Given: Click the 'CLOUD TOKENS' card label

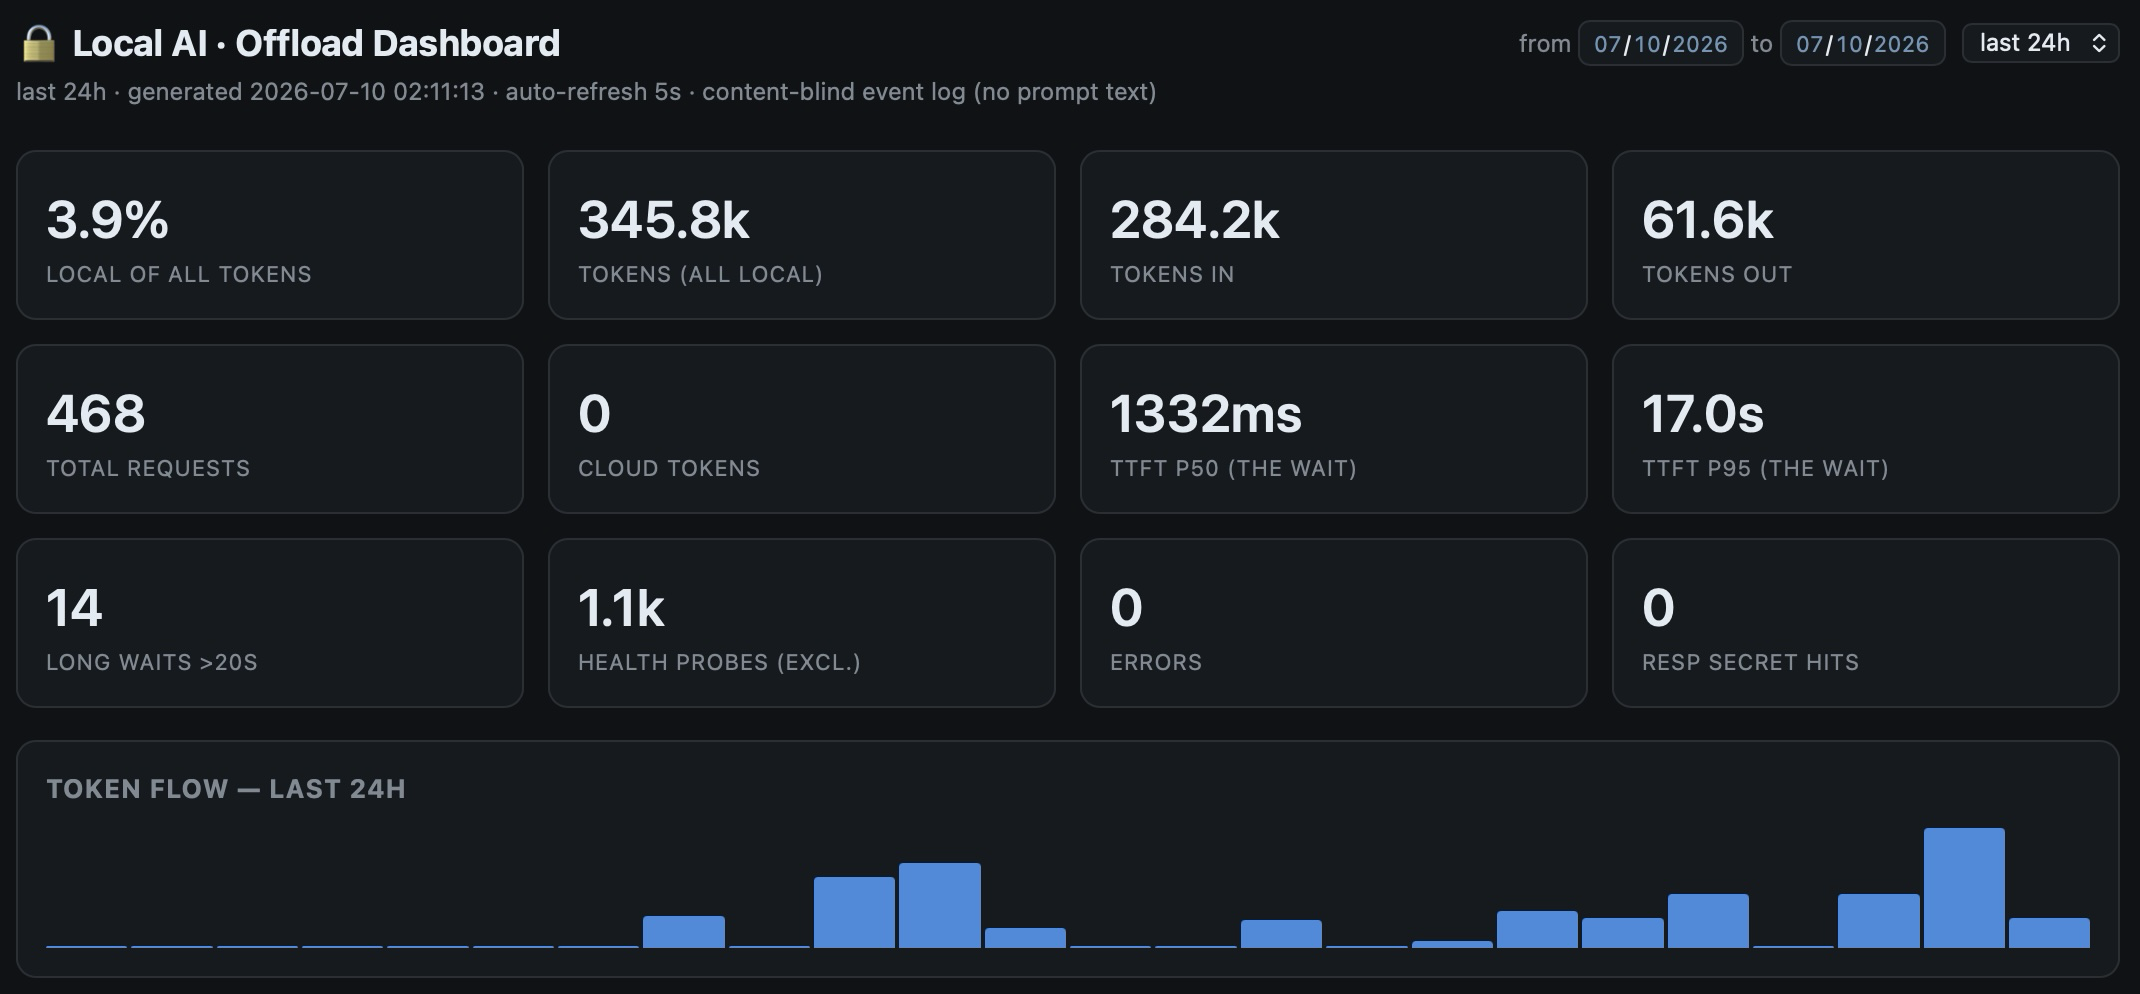Looking at the screenshot, I should 669,468.
